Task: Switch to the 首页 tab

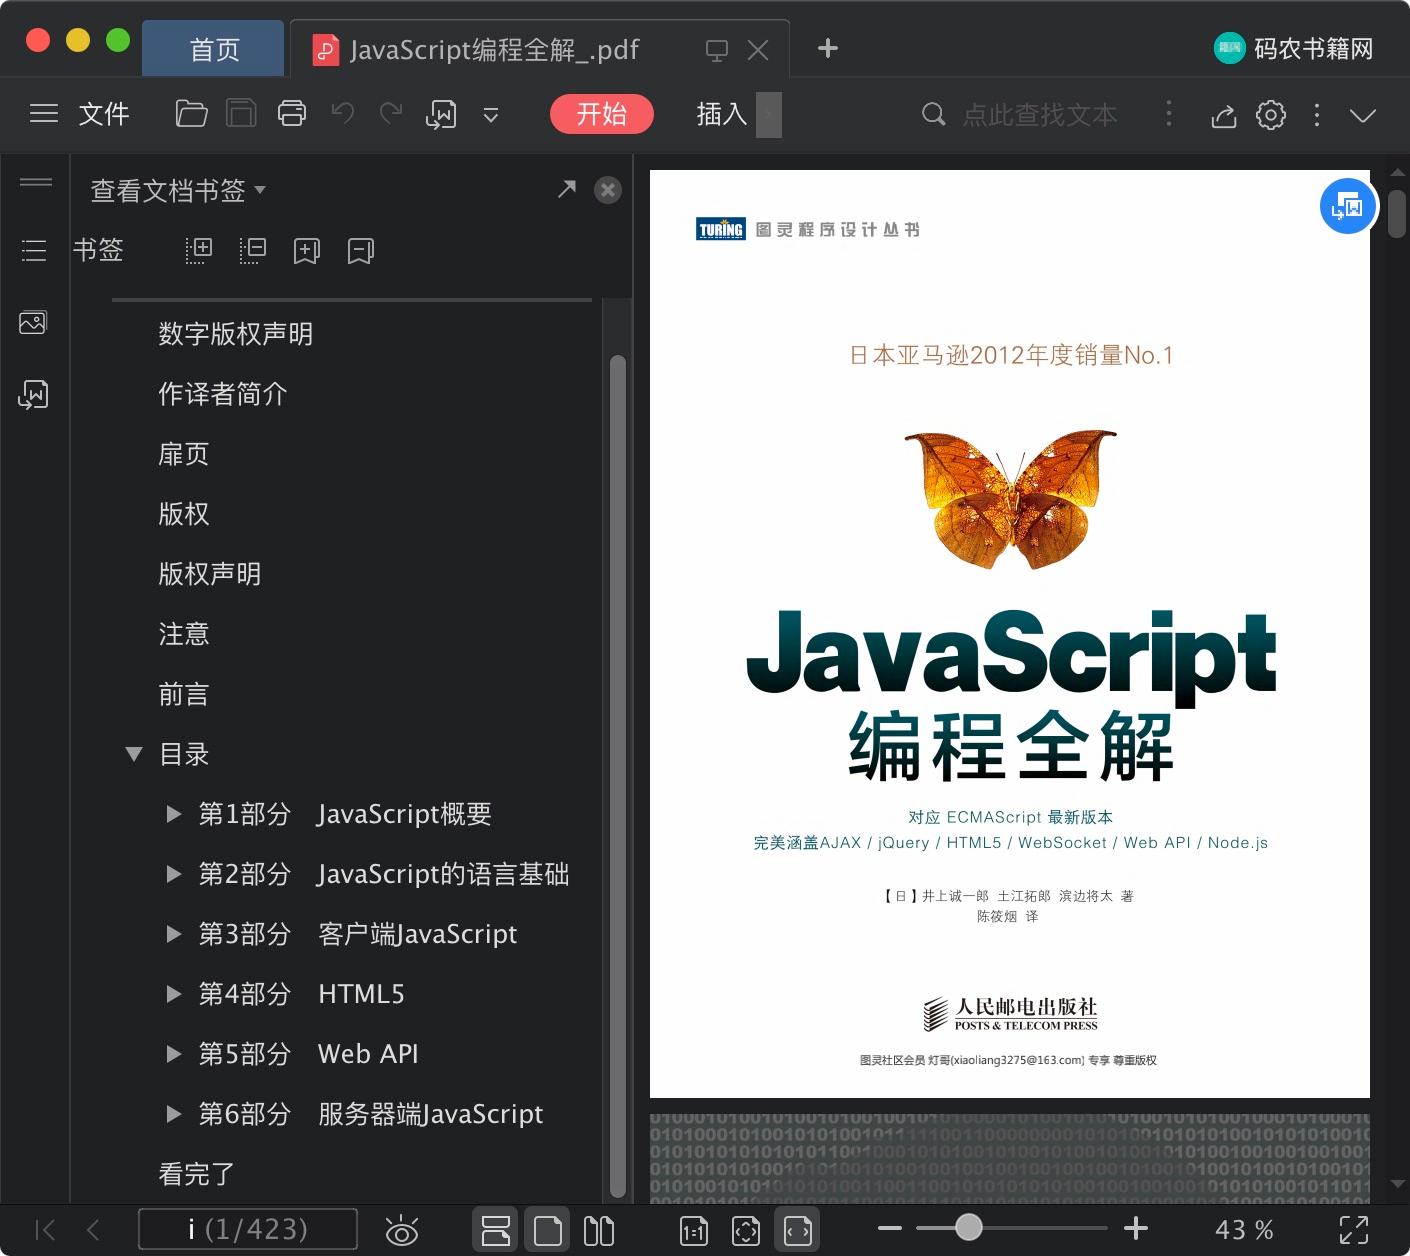Action: click(214, 49)
